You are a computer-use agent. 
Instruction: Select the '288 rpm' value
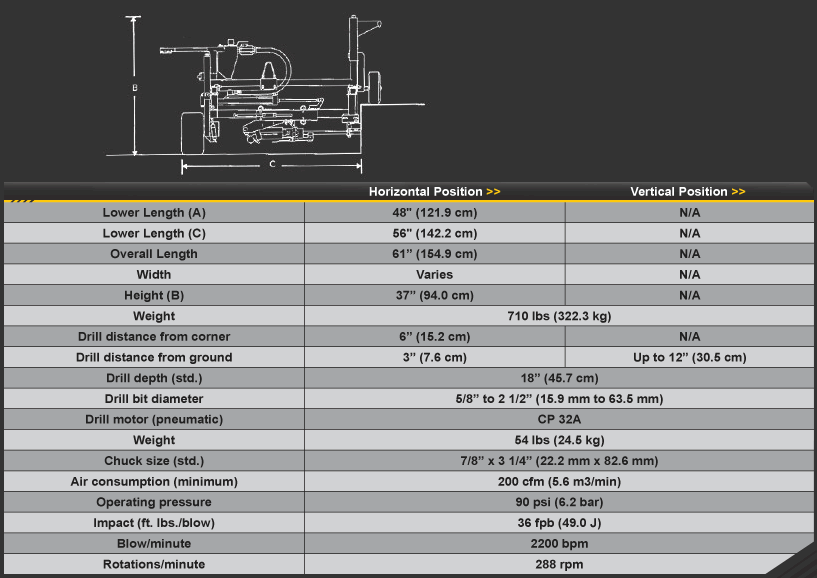tap(559, 564)
